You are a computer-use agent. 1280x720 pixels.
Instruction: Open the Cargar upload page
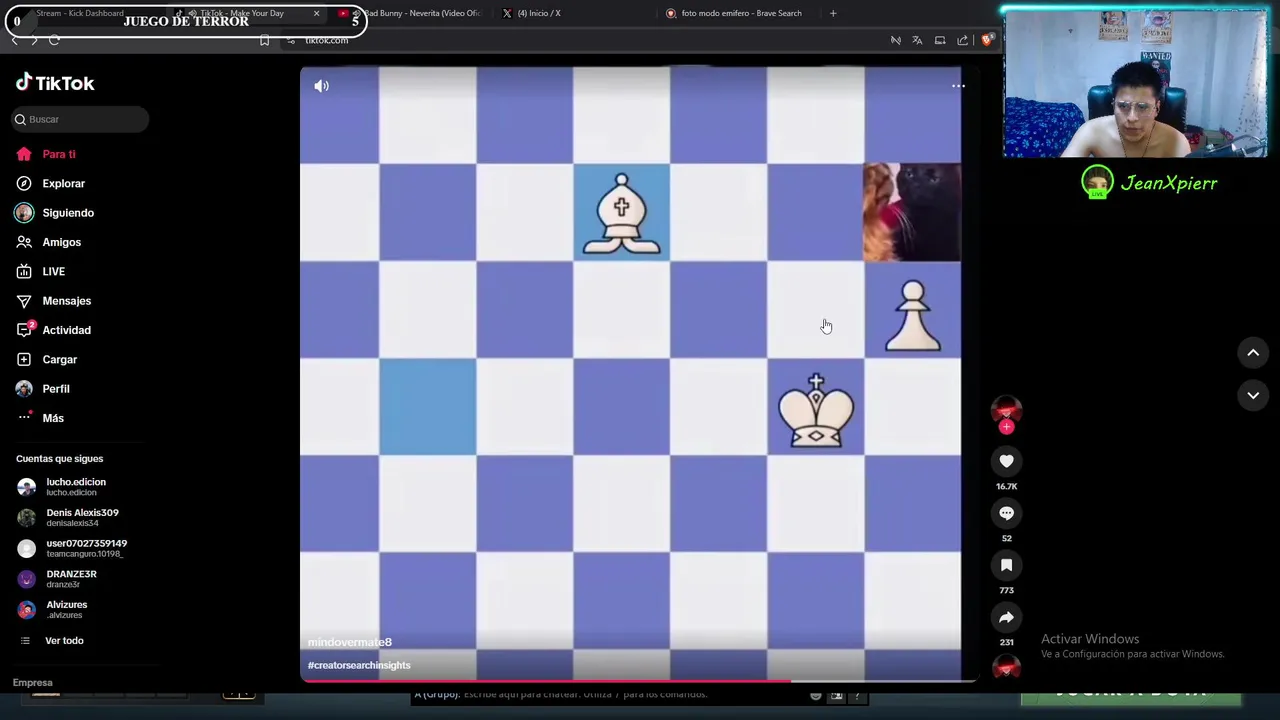(x=59, y=359)
